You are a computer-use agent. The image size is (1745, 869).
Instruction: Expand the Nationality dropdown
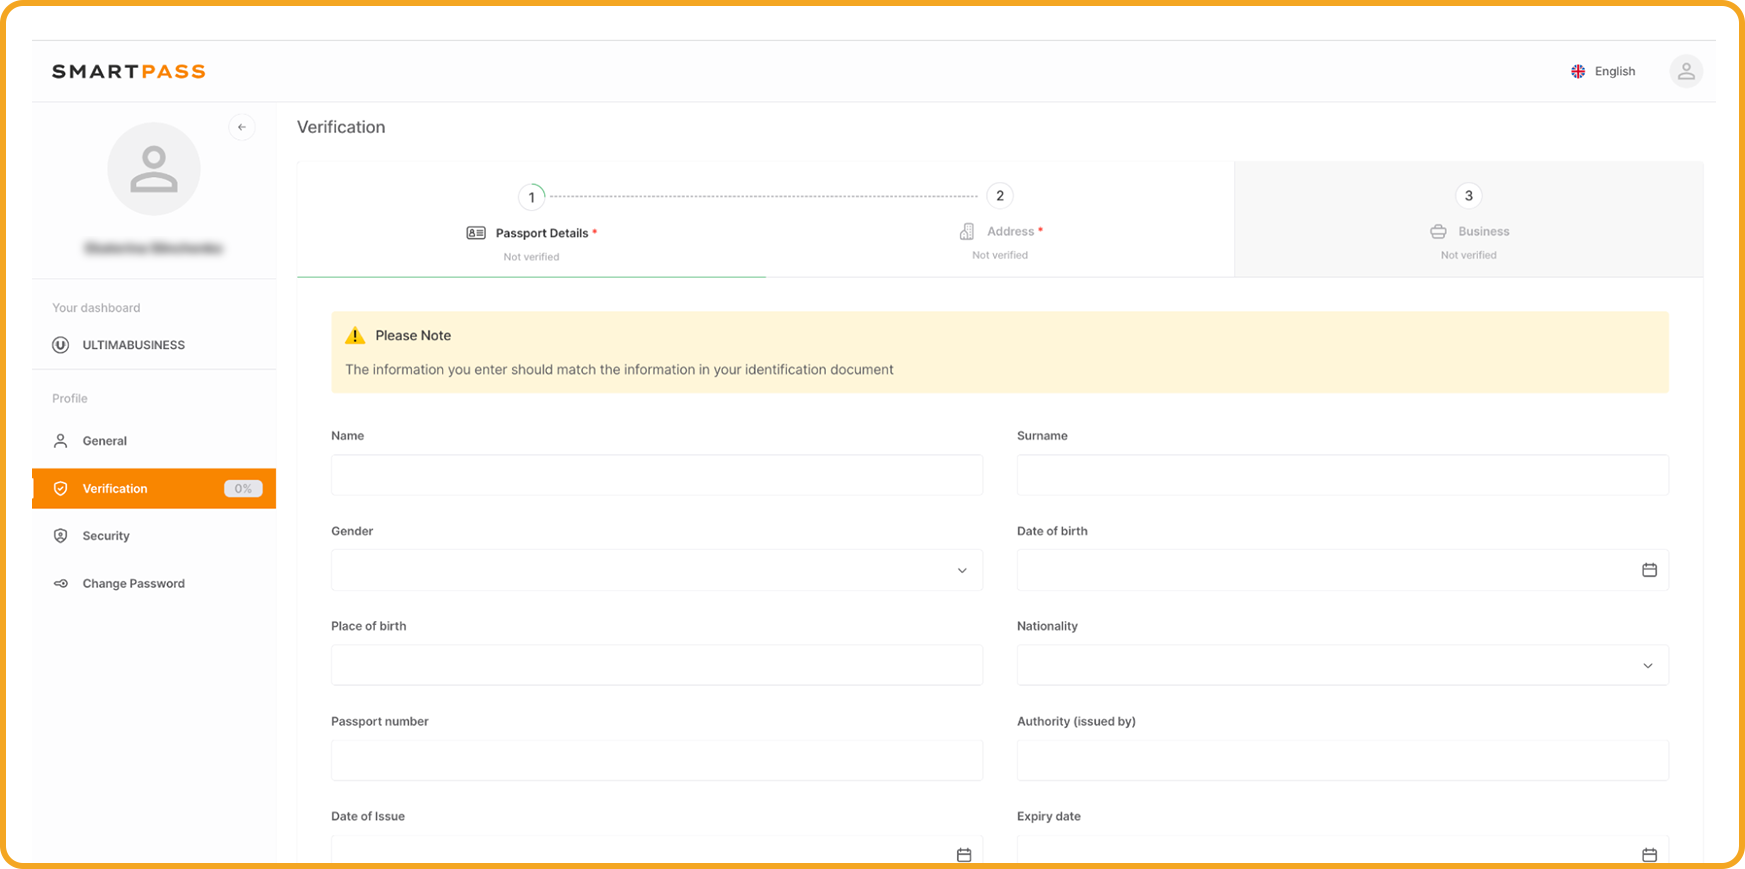1342,665
